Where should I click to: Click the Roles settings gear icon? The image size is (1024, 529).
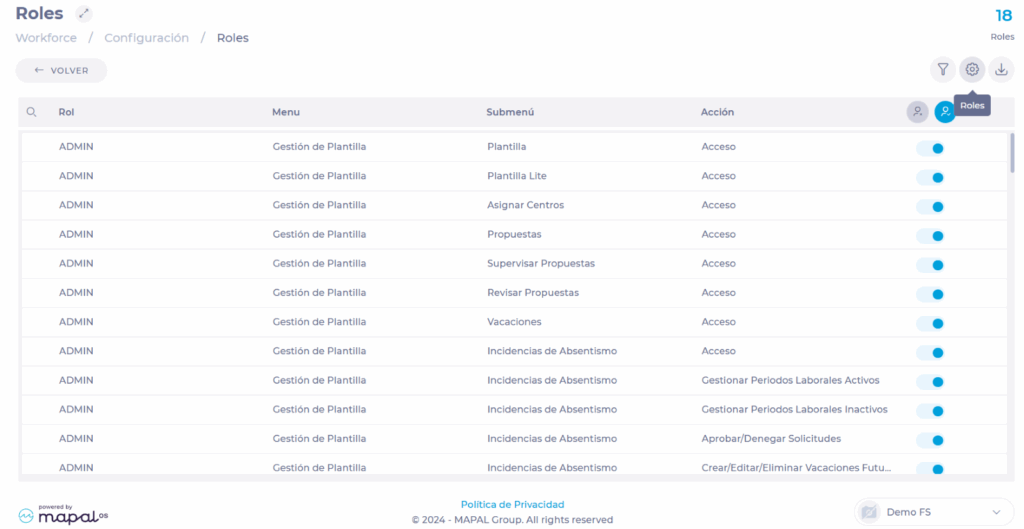pos(972,70)
